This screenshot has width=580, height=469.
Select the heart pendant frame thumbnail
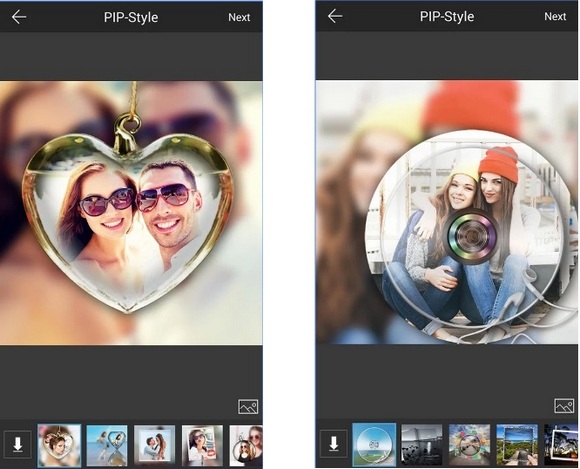click(x=59, y=445)
